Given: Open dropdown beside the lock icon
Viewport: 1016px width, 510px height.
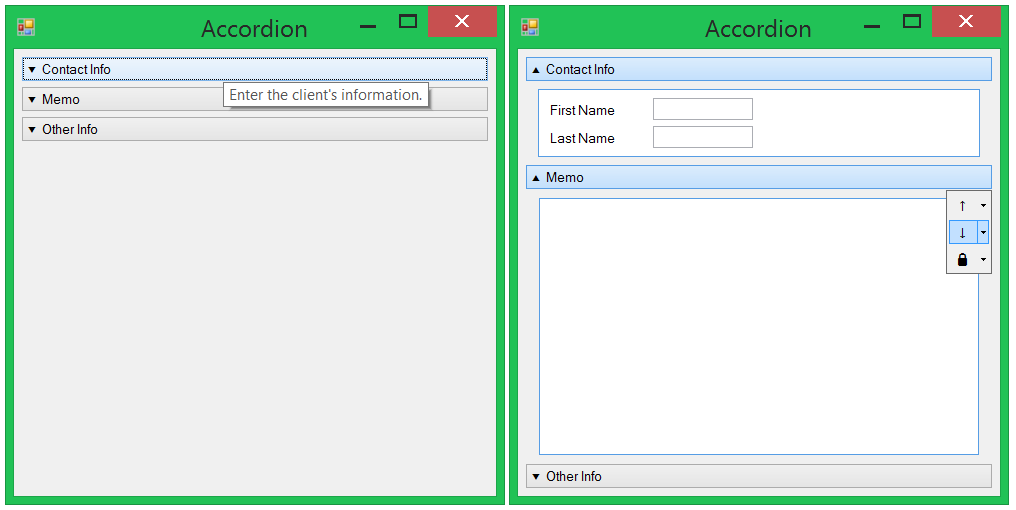Looking at the screenshot, I should pyautogui.click(x=983, y=260).
